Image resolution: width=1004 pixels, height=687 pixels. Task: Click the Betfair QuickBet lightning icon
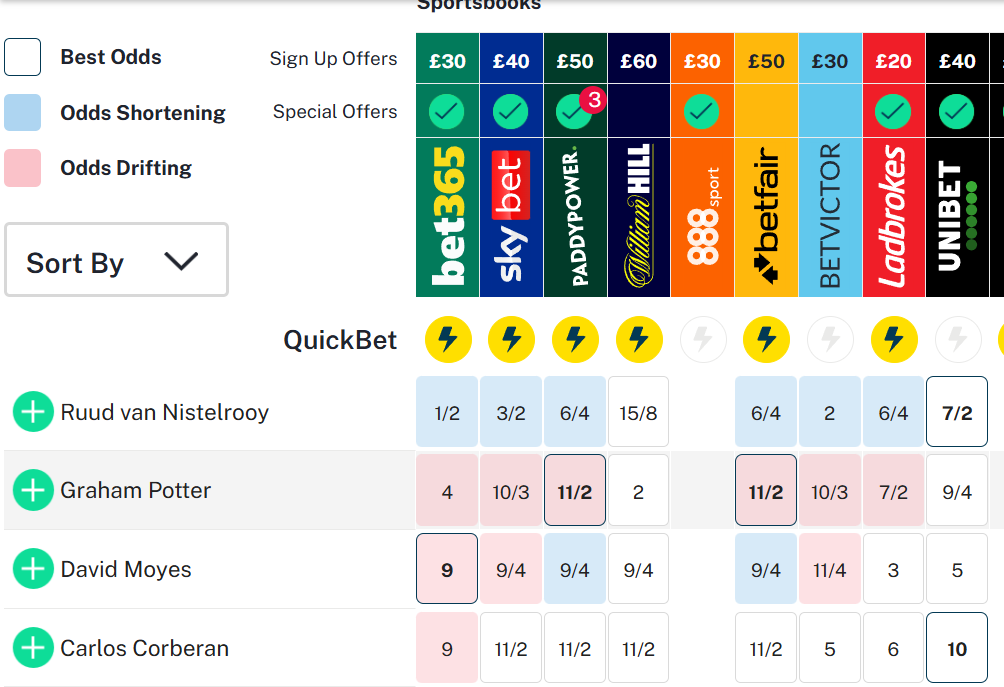[766, 339]
